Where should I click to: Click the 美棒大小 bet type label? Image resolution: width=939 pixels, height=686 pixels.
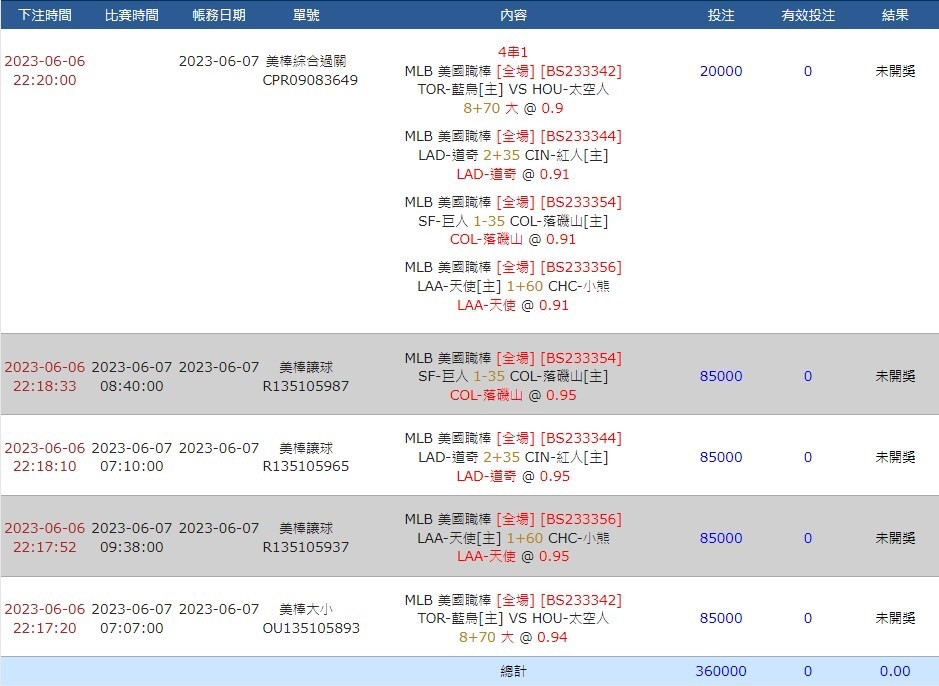coord(305,609)
